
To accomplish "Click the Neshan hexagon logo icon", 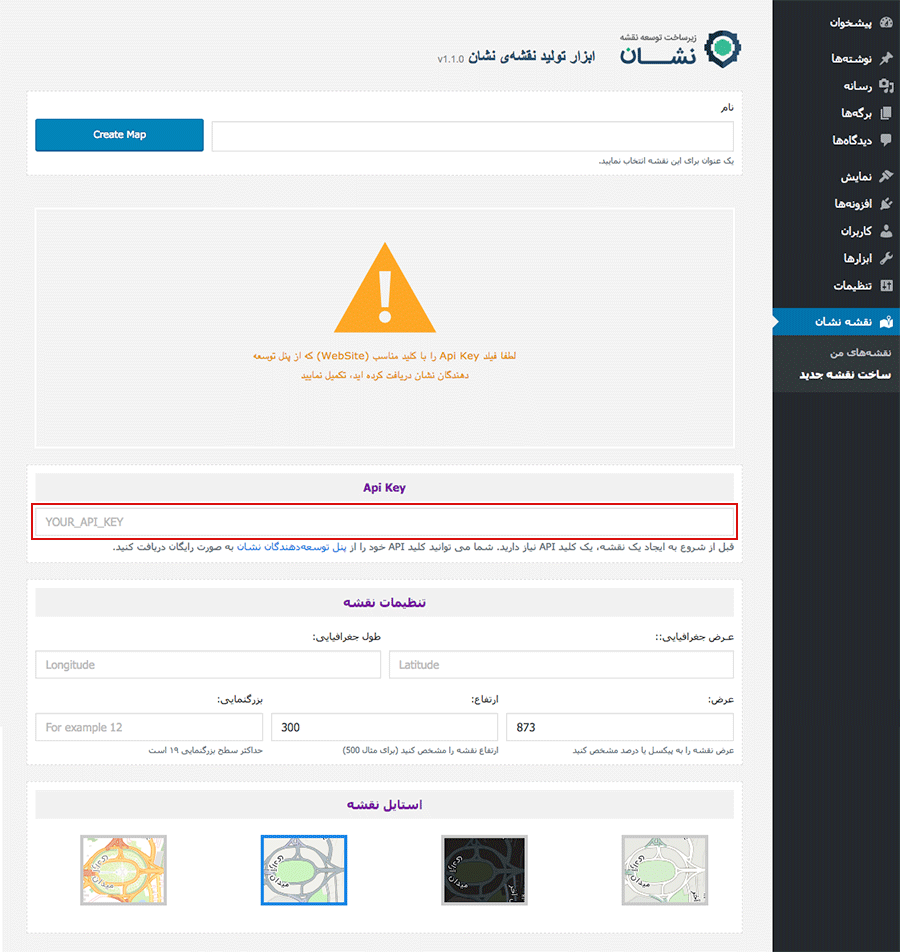I will coord(723,49).
